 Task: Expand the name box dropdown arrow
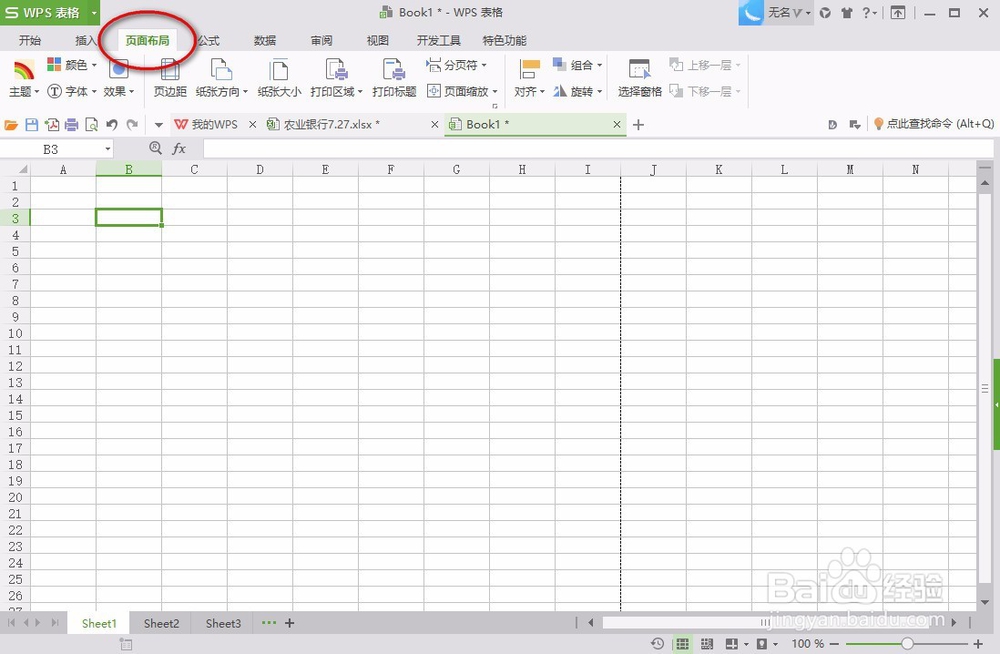click(107, 149)
